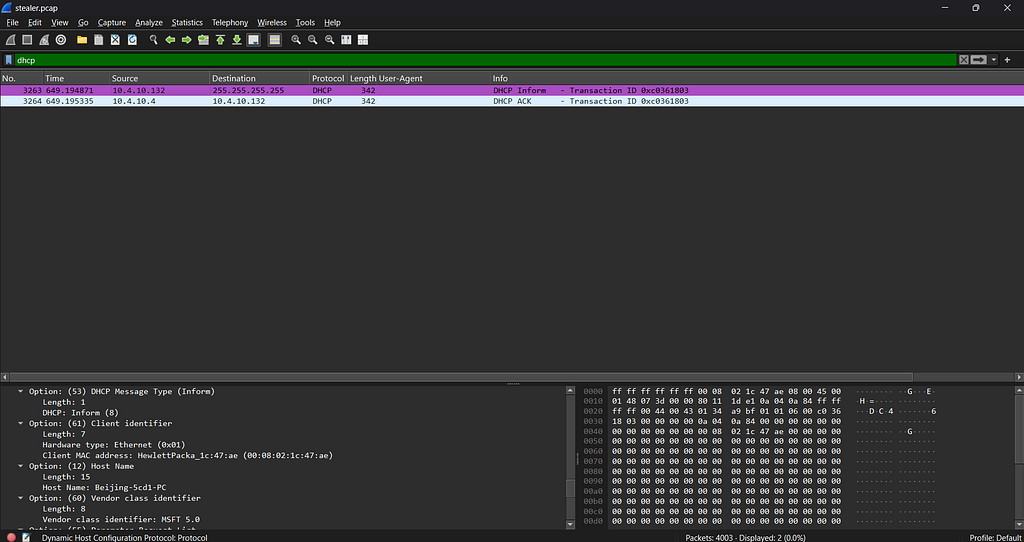Viewport: 1024px width, 542px height.
Task: Open the Tools menu
Action: [305, 23]
